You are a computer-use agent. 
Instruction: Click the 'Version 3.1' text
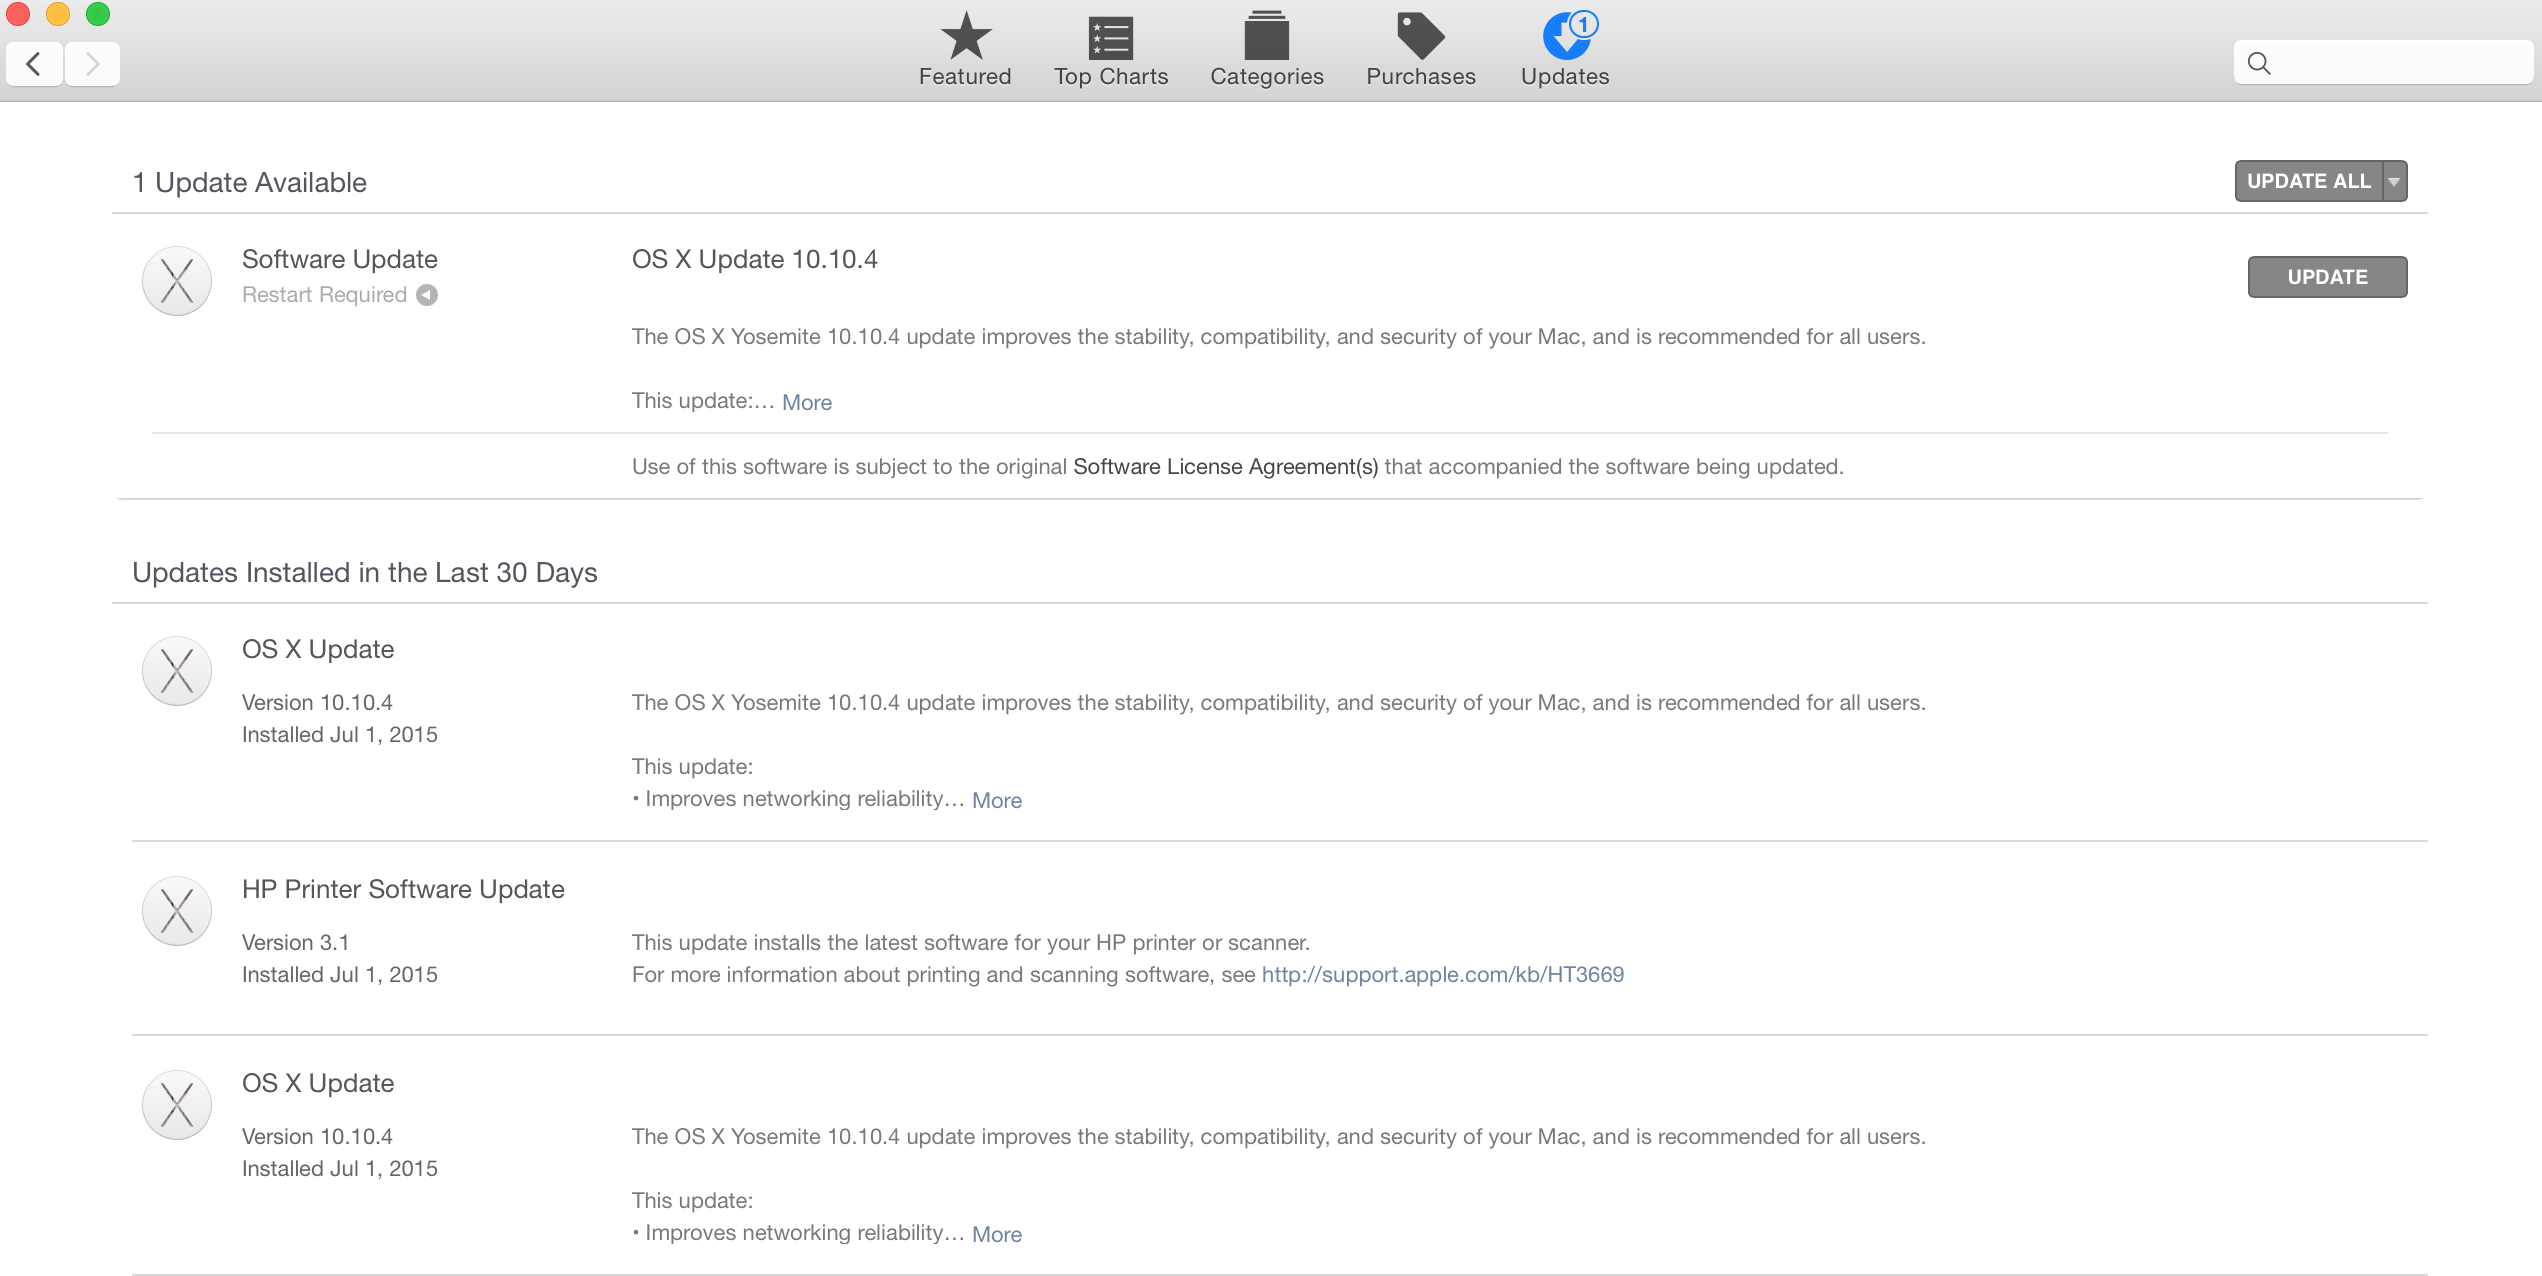[296, 942]
